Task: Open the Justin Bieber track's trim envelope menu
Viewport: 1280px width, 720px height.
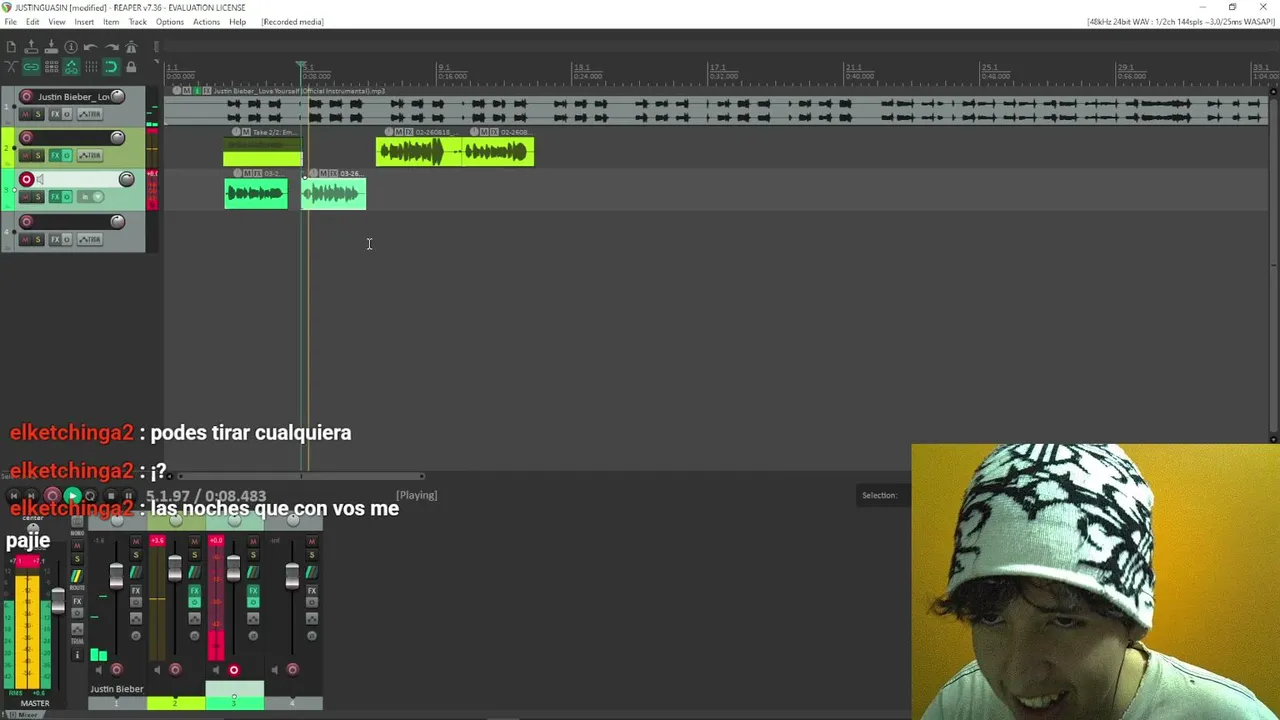Action: (x=90, y=114)
